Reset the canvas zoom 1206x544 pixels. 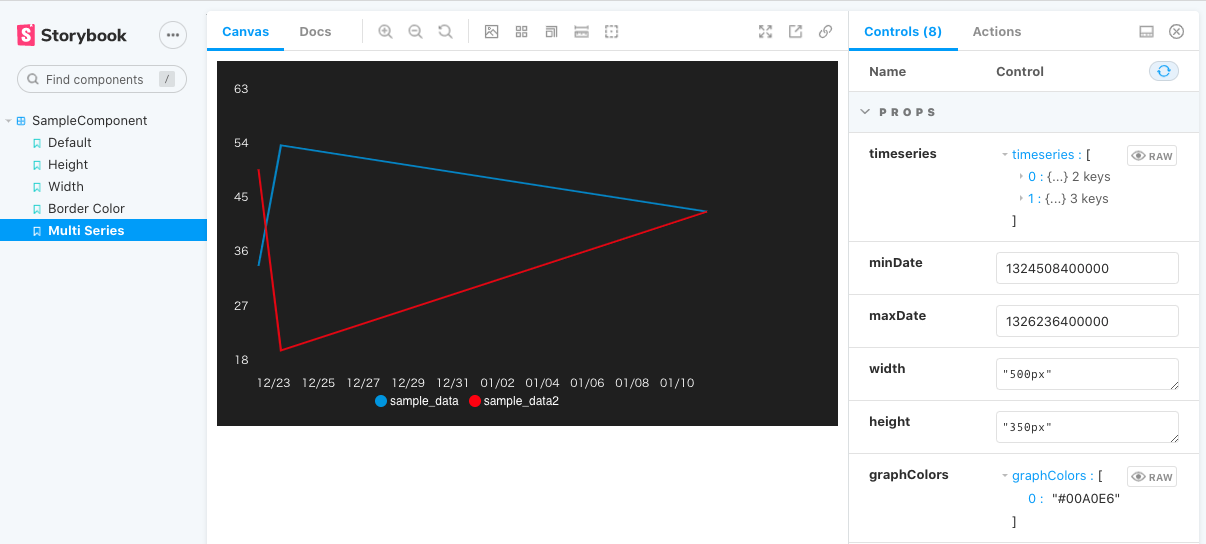(x=445, y=31)
